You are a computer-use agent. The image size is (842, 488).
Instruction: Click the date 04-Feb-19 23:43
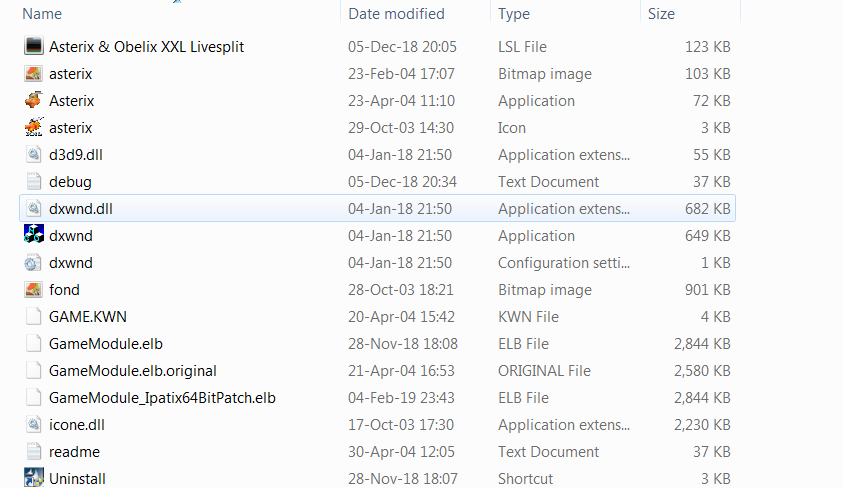(401, 398)
